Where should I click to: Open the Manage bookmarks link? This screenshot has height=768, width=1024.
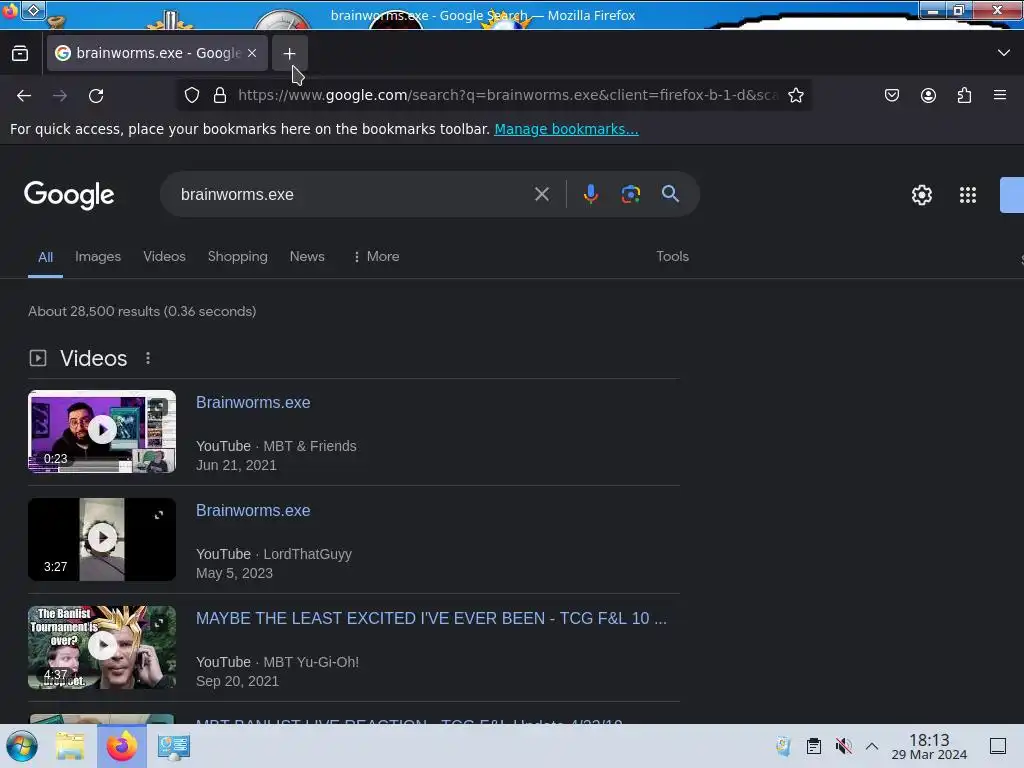(x=566, y=129)
